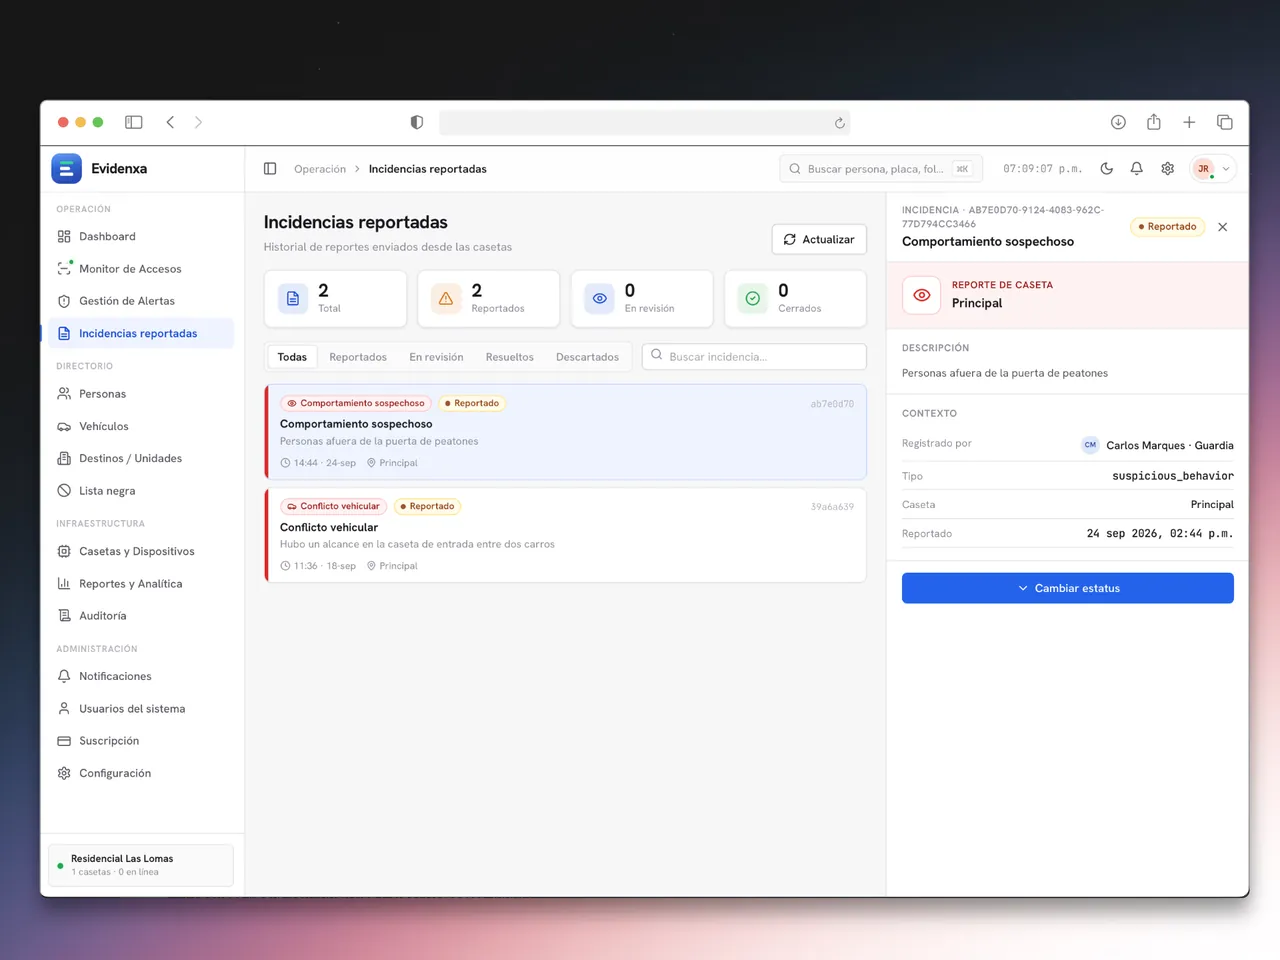
Task: Open browser downloads icon
Action: (1118, 122)
